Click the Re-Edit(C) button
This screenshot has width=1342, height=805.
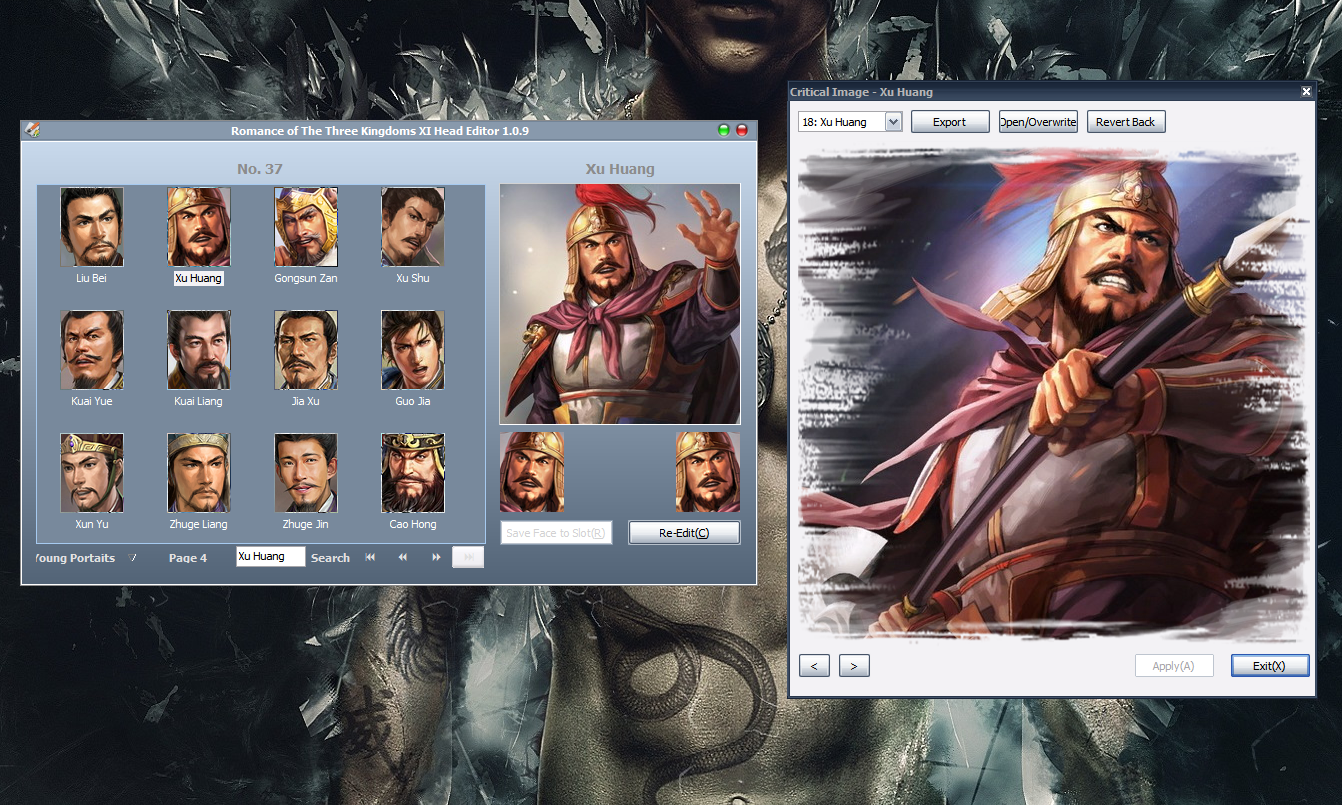point(684,533)
